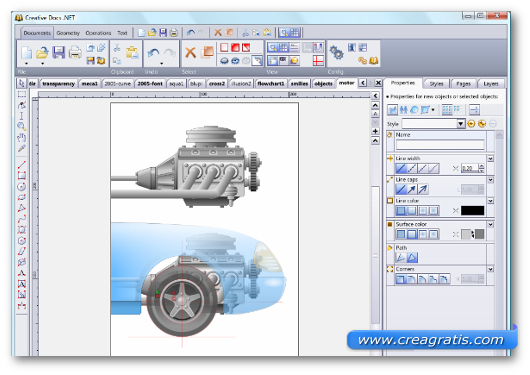530x375 pixels.
Task: Click the Name text input field
Action: coord(440,145)
